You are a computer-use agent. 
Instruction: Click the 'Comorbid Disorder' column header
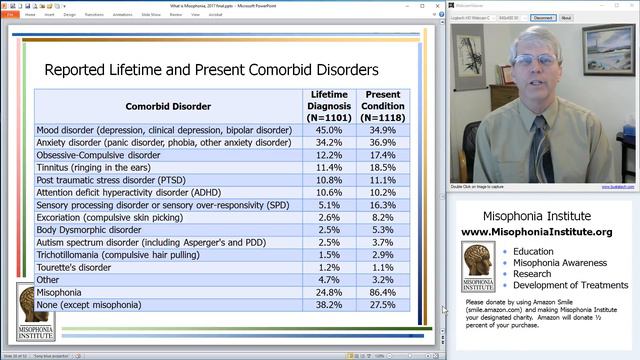tap(168, 107)
